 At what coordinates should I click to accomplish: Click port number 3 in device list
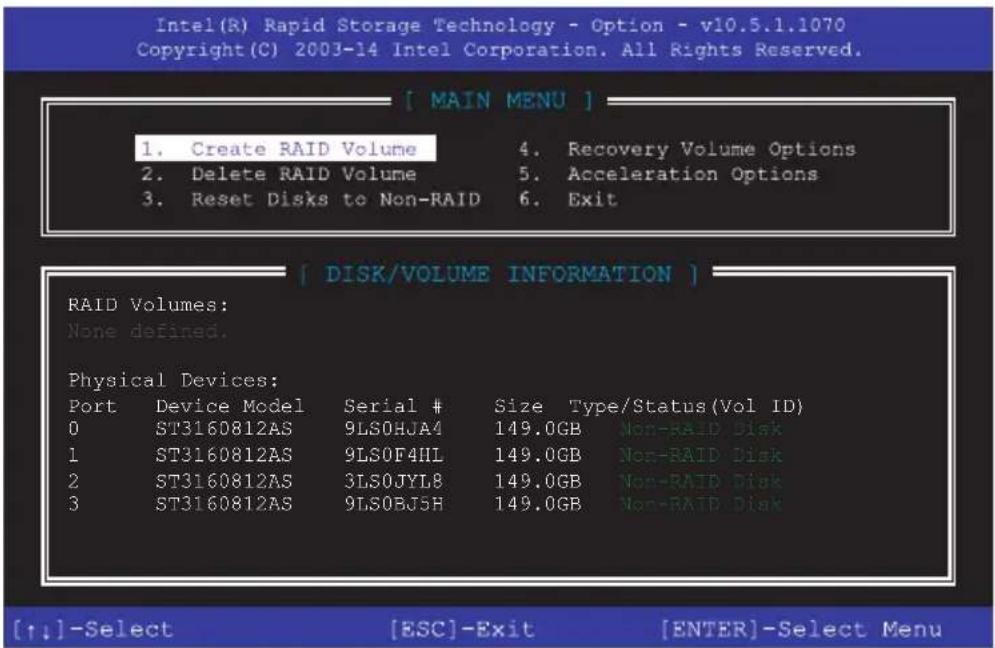pos(74,504)
